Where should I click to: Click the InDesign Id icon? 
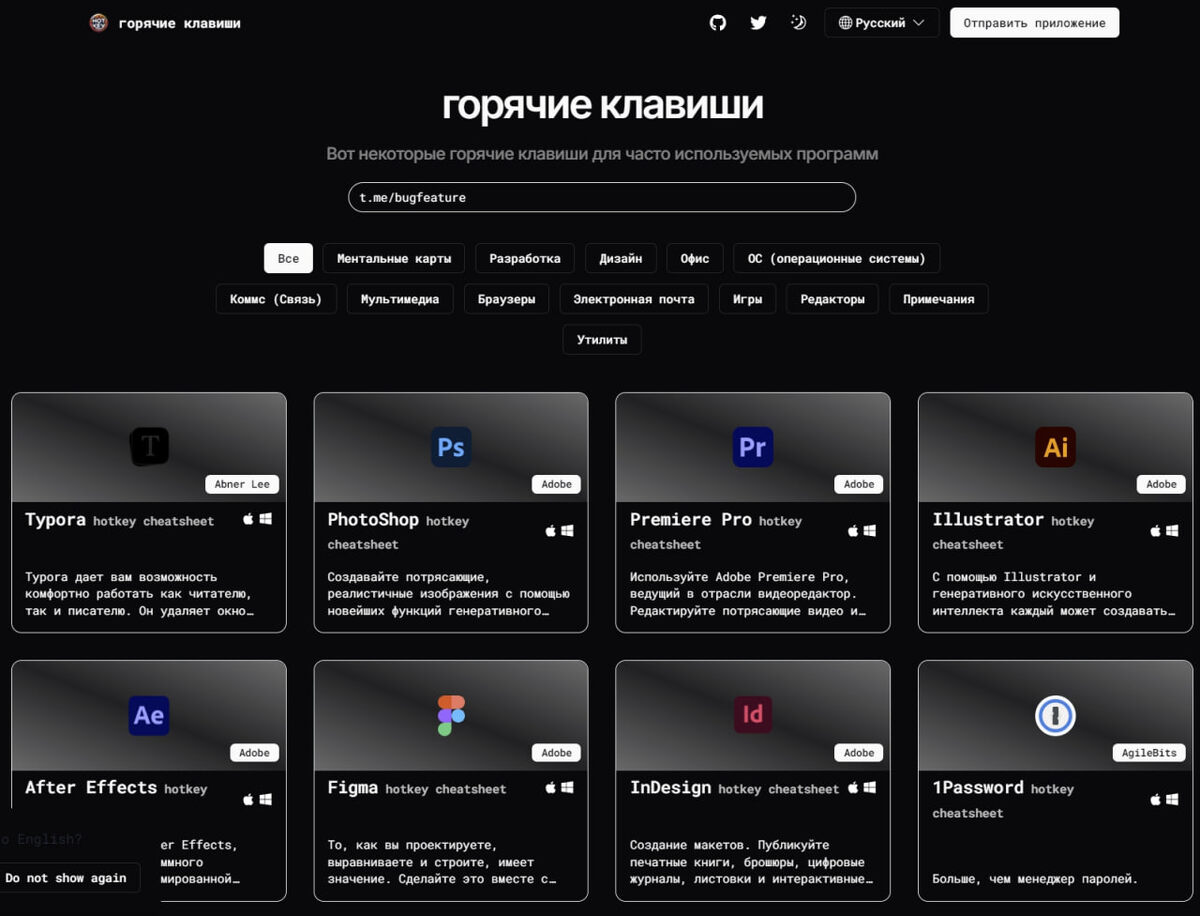(753, 715)
